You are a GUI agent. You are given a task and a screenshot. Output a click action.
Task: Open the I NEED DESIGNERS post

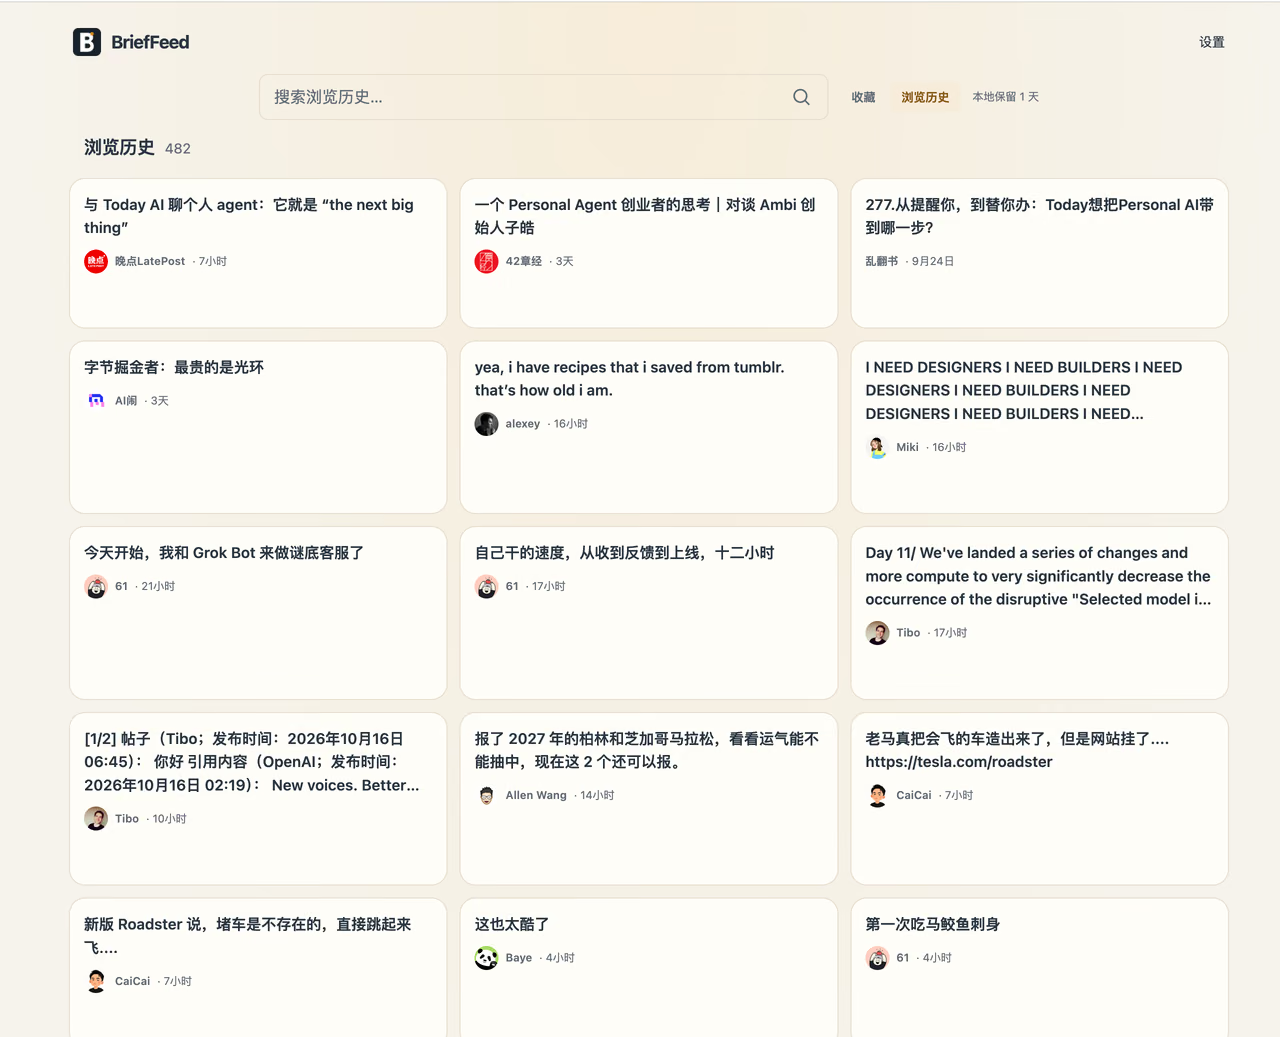[x=1039, y=427]
